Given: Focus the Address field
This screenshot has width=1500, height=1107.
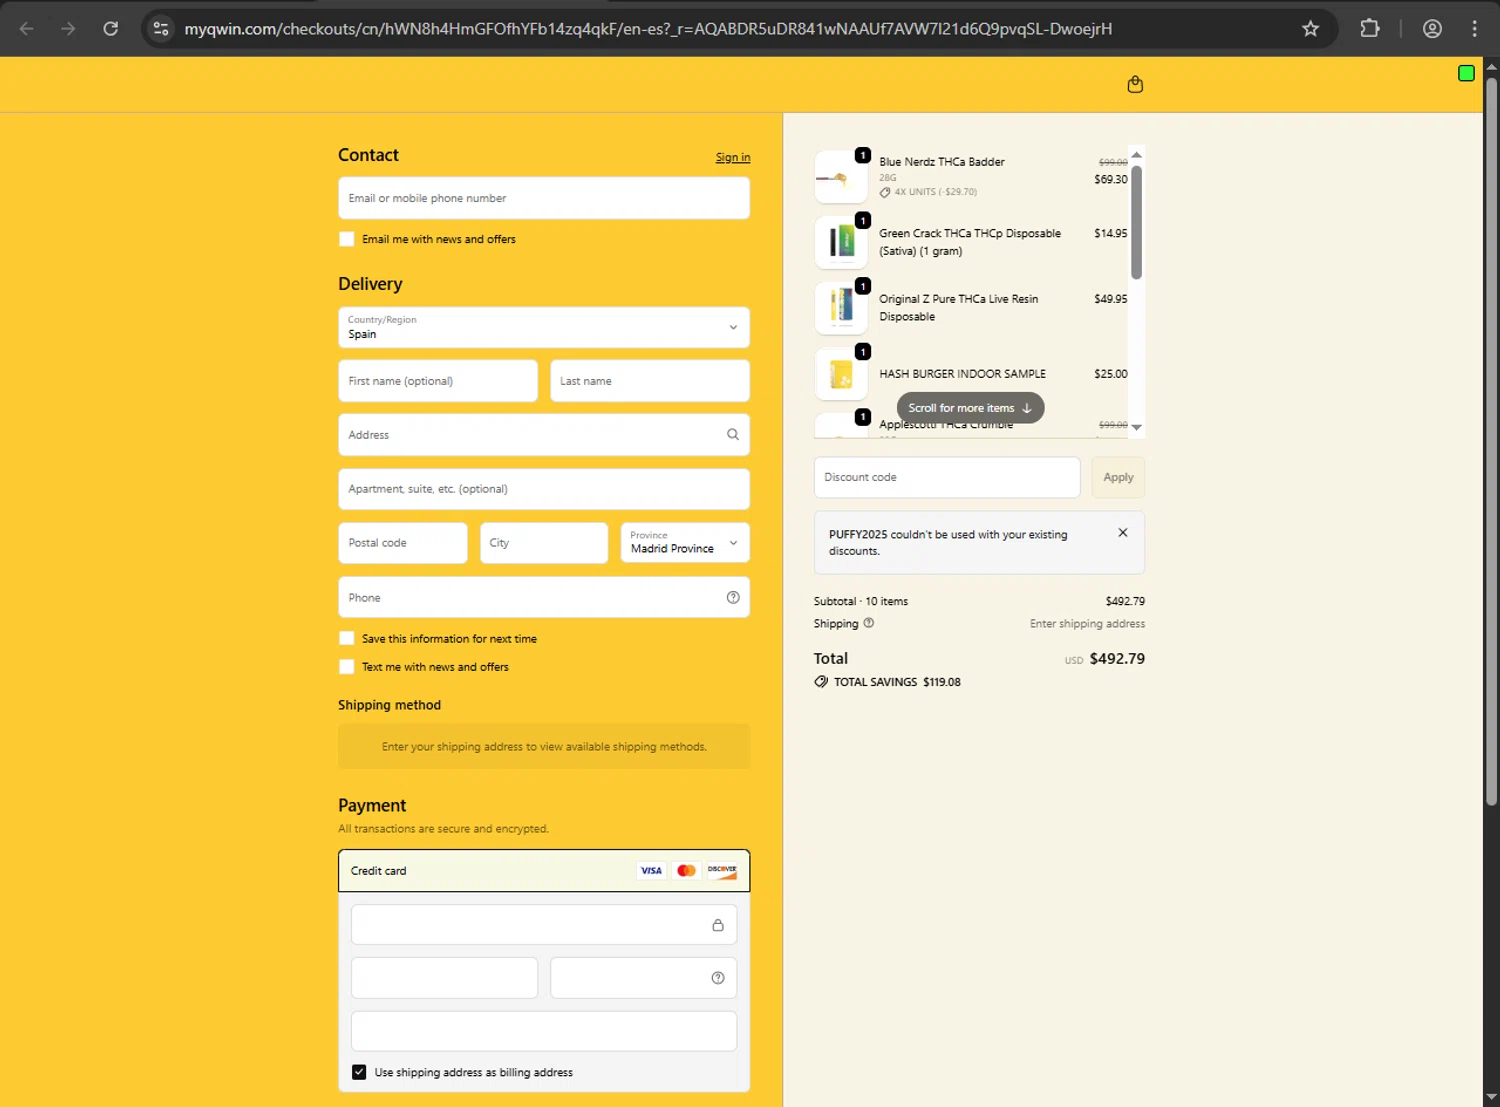Looking at the screenshot, I should coord(544,435).
